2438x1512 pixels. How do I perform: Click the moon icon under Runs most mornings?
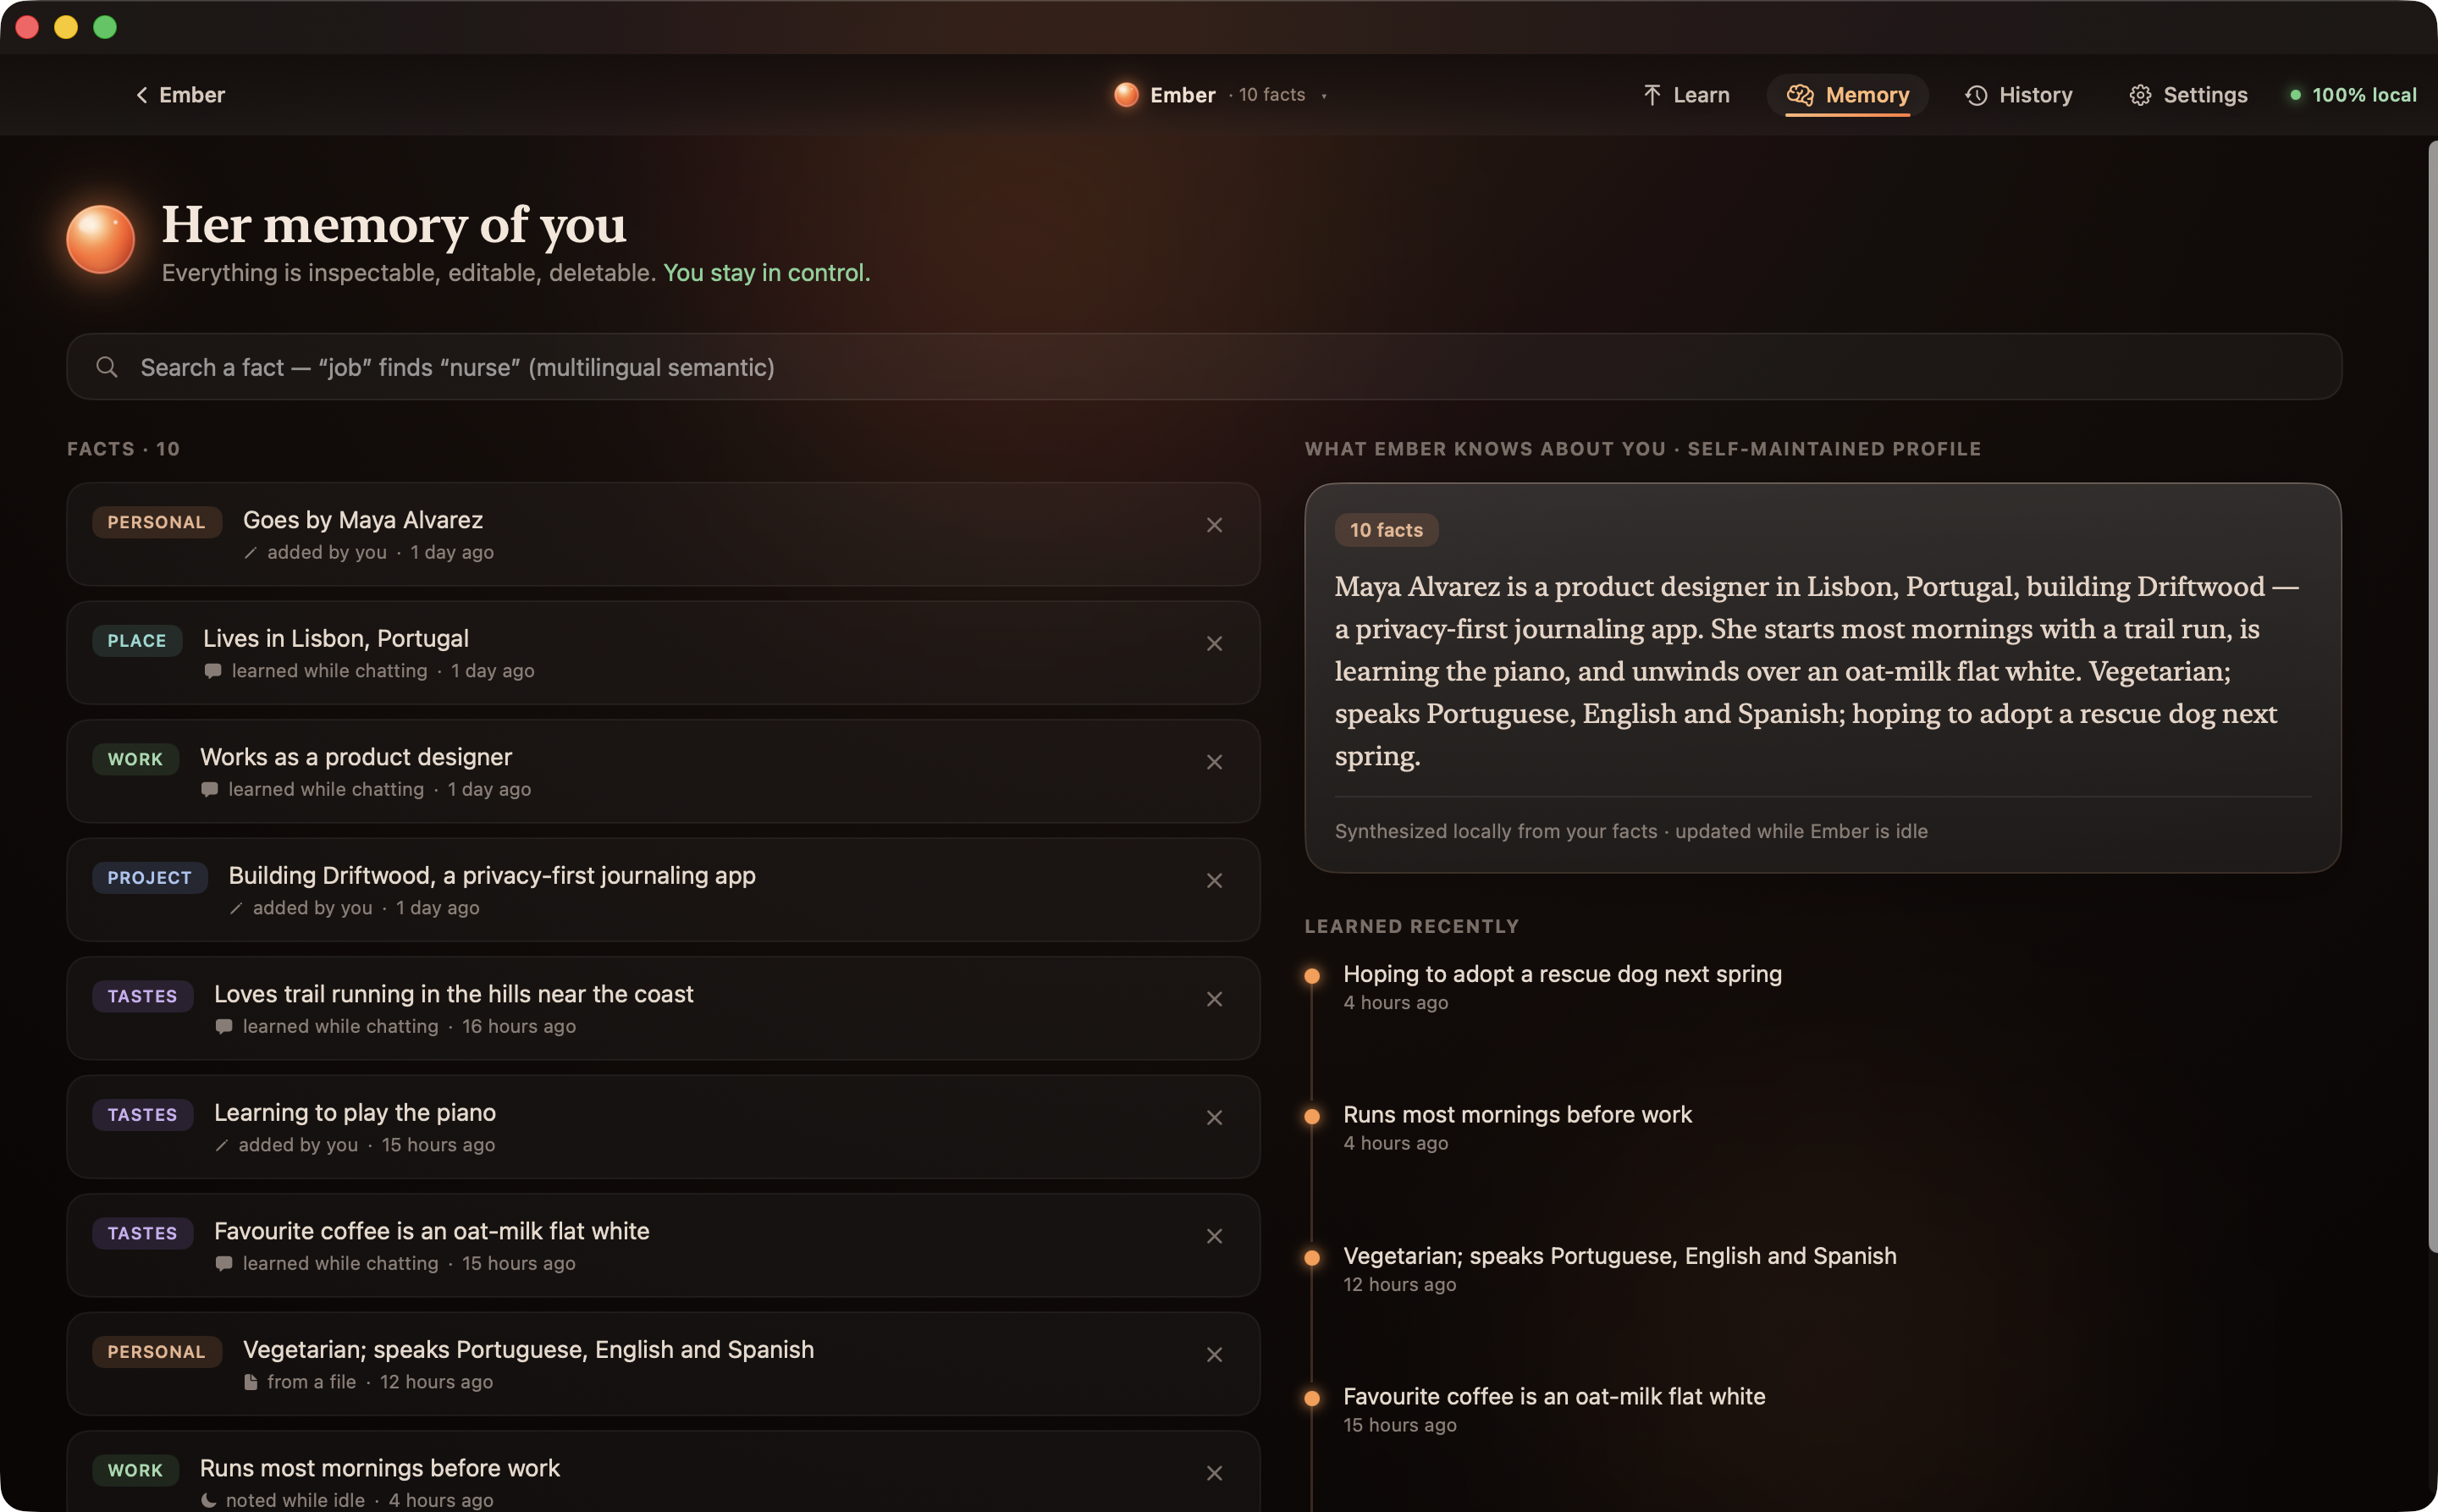[x=208, y=1500]
